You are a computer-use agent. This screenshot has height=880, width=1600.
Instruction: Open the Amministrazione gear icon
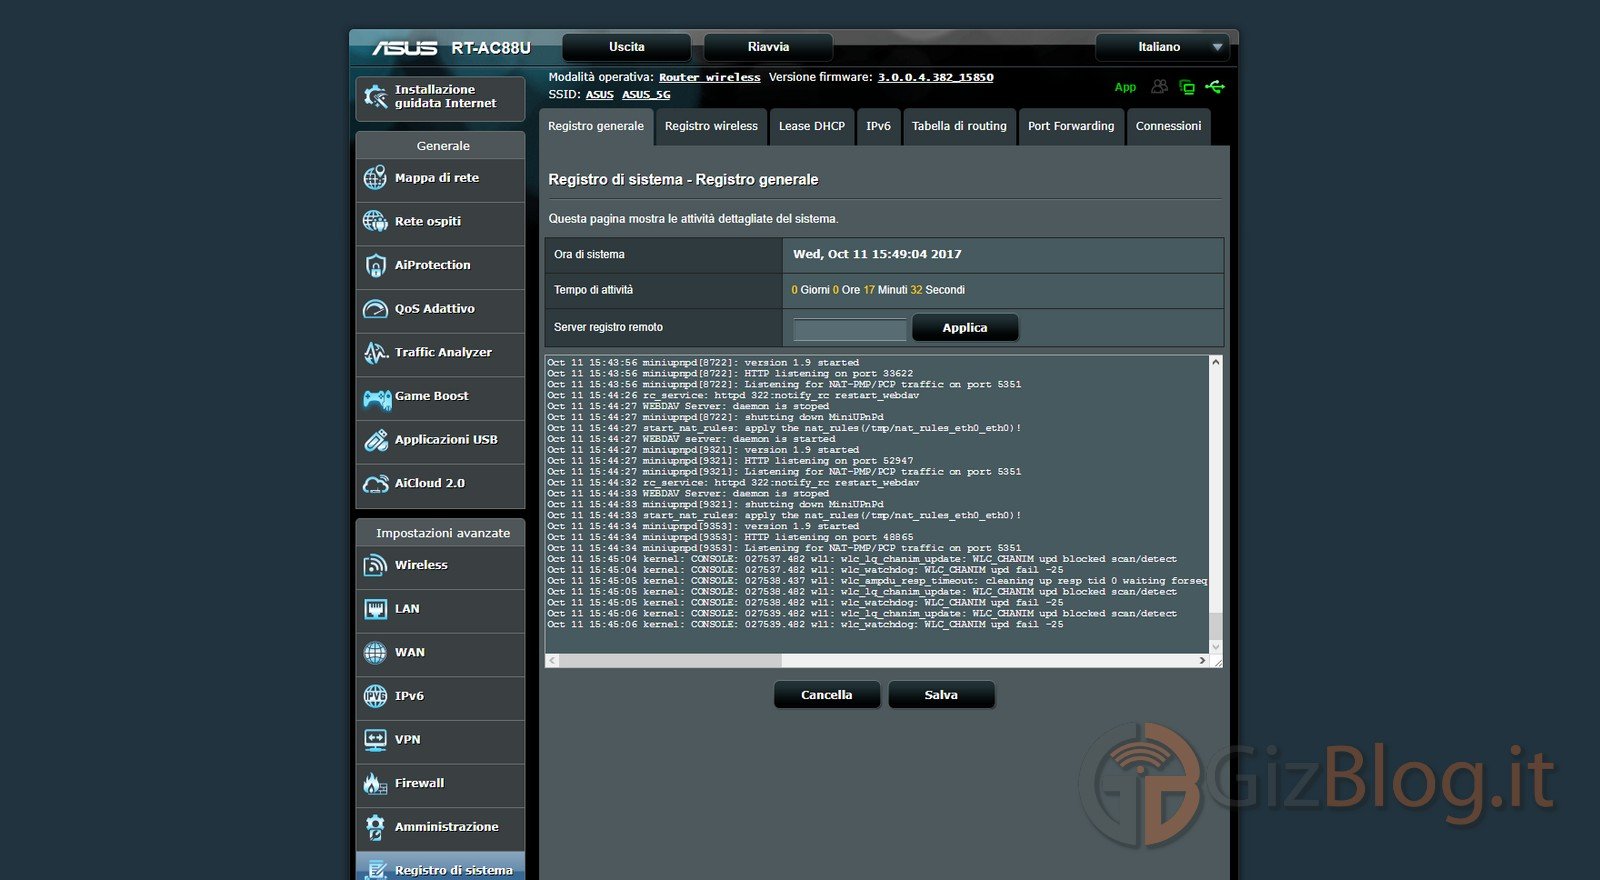pyautogui.click(x=375, y=827)
